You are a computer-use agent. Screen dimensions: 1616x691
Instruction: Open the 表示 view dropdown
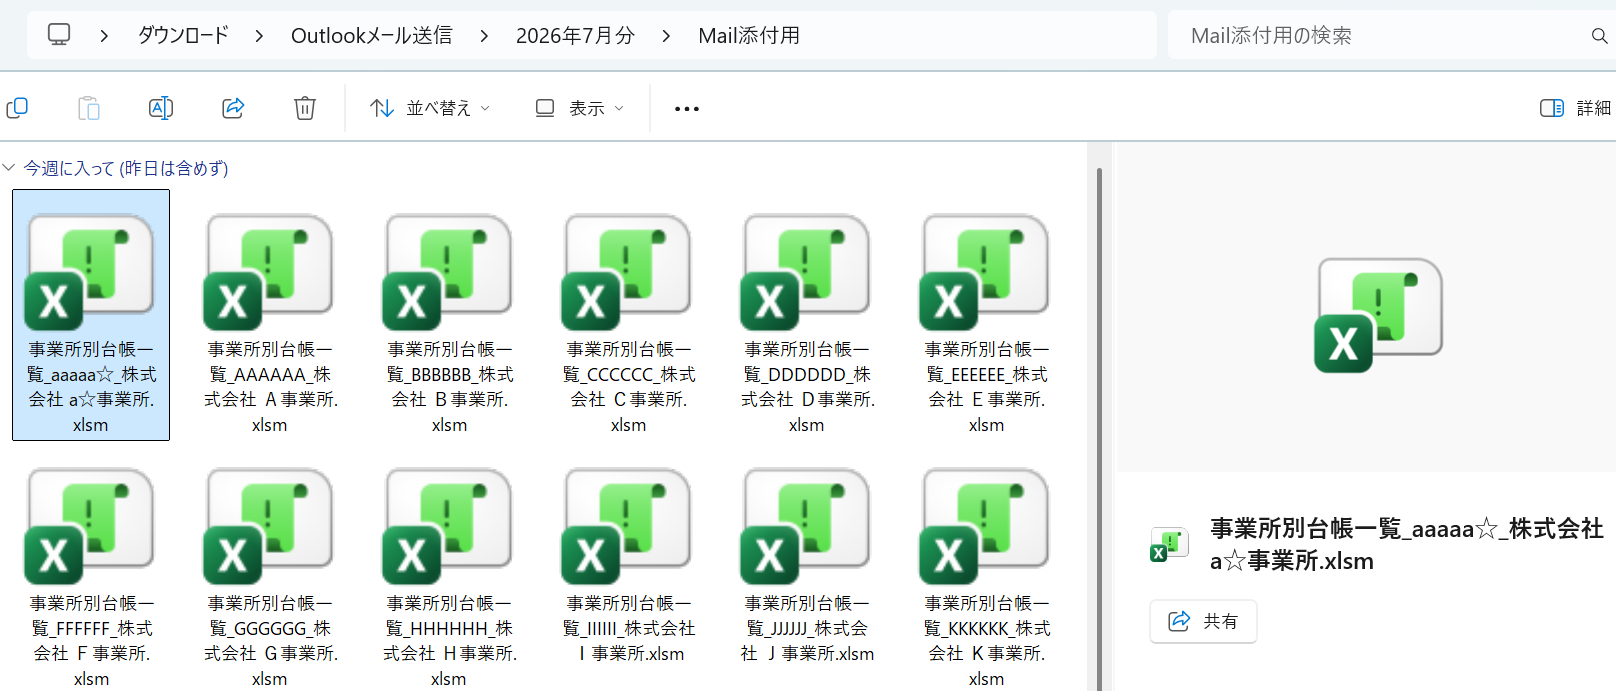580,108
